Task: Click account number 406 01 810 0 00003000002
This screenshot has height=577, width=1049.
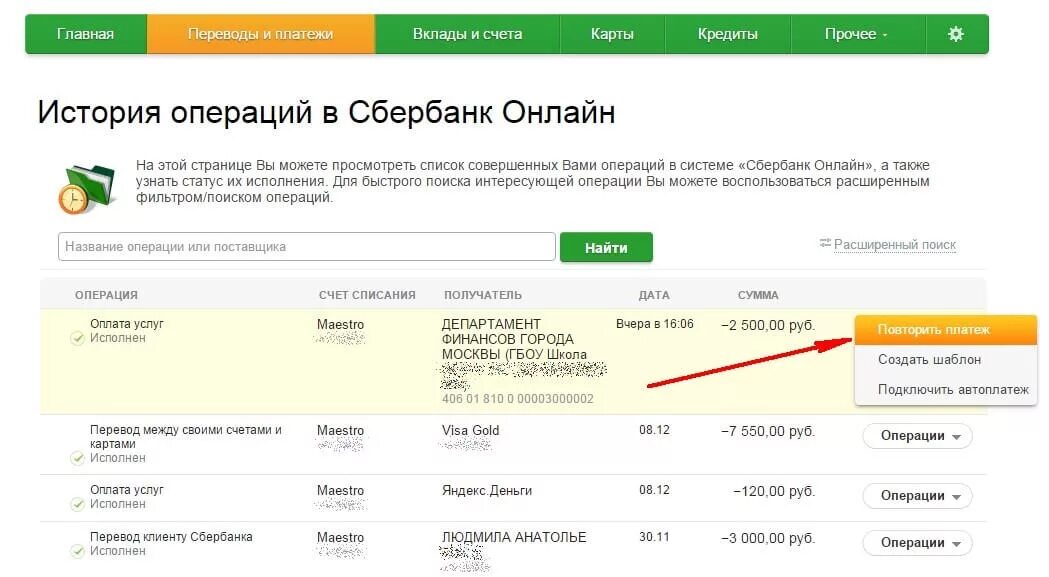Action: [x=518, y=399]
